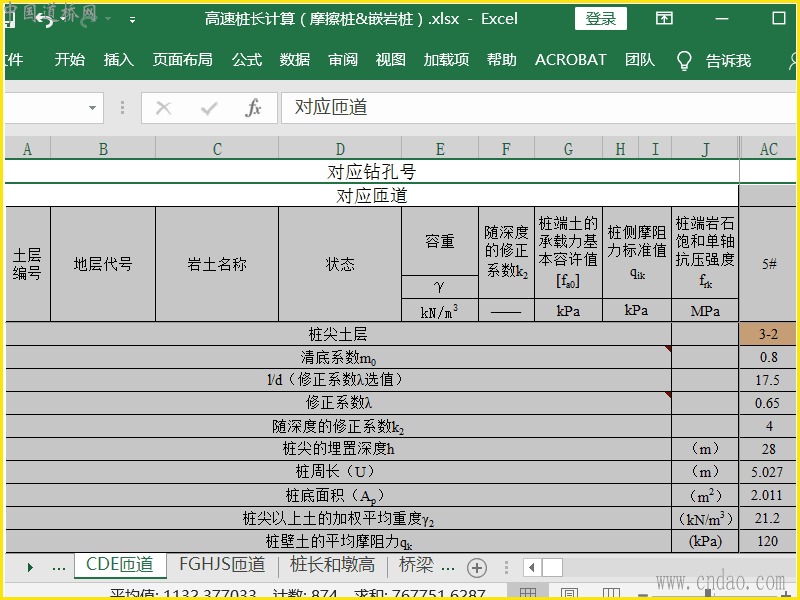Viewport: 800px width, 600px height.
Task: Open the Customize Quick Access Toolbar dropdown
Action: pyautogui.click(x=132, y=20)
